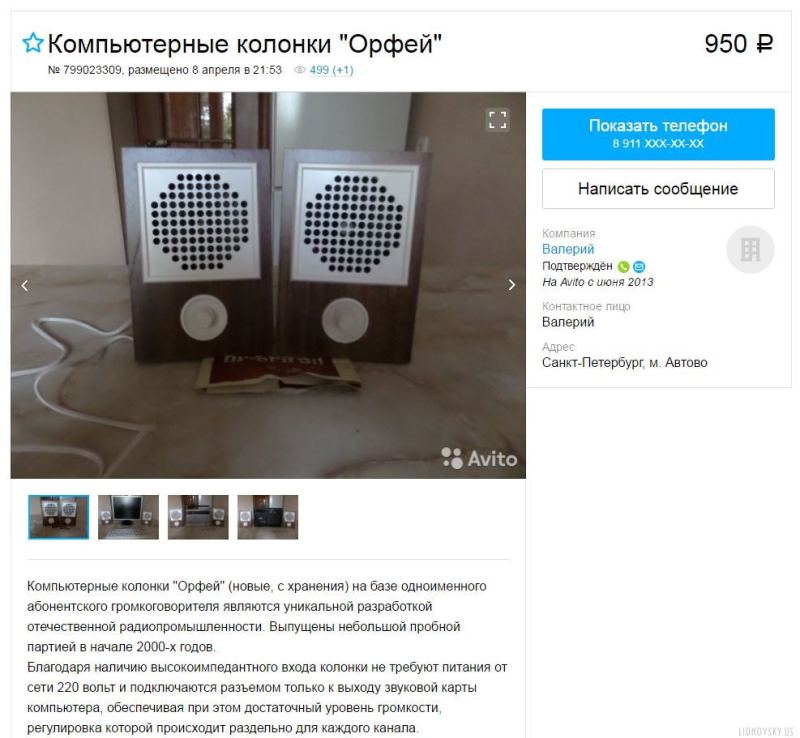Select fourth thumbnail with black device
This screenshot has width=800, height=738.
click(x=268, y=517)
